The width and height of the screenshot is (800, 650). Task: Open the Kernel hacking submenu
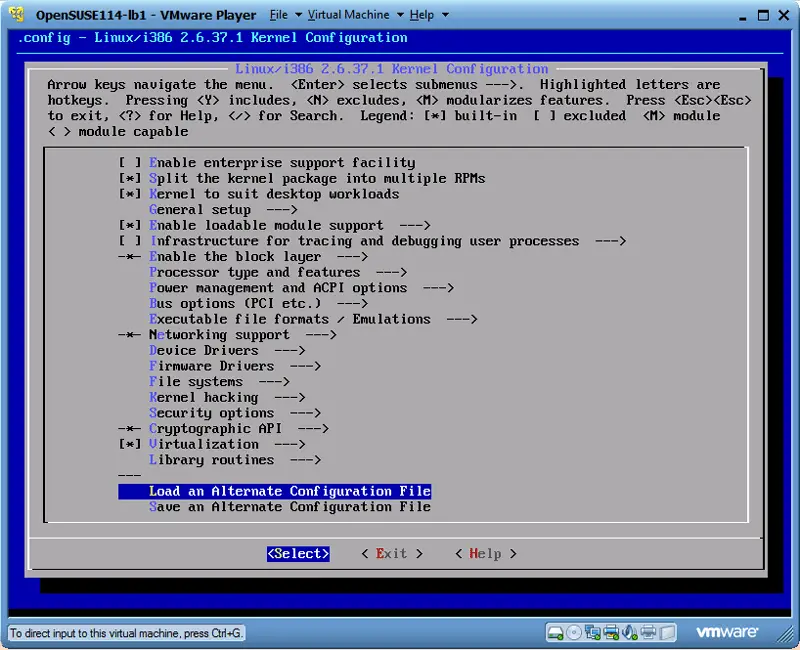point(227,397)
